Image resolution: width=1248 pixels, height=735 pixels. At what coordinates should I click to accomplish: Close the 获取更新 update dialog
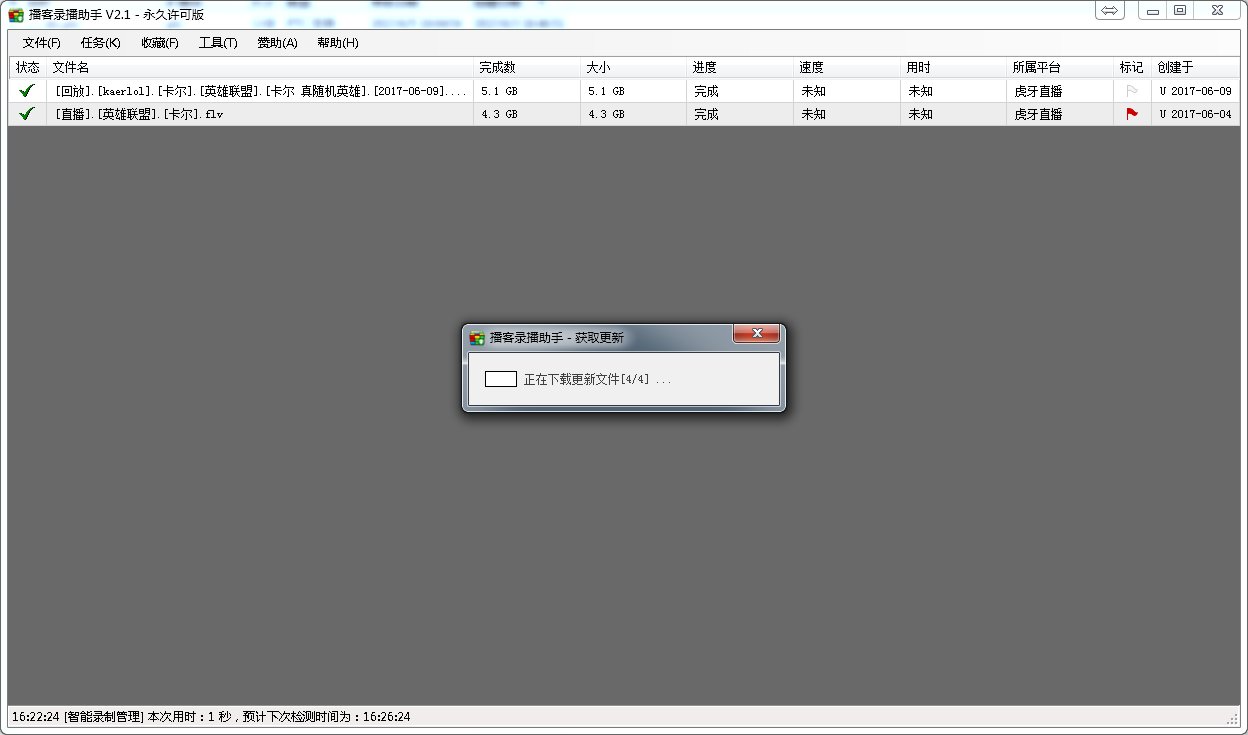click(x=756, y=333)
